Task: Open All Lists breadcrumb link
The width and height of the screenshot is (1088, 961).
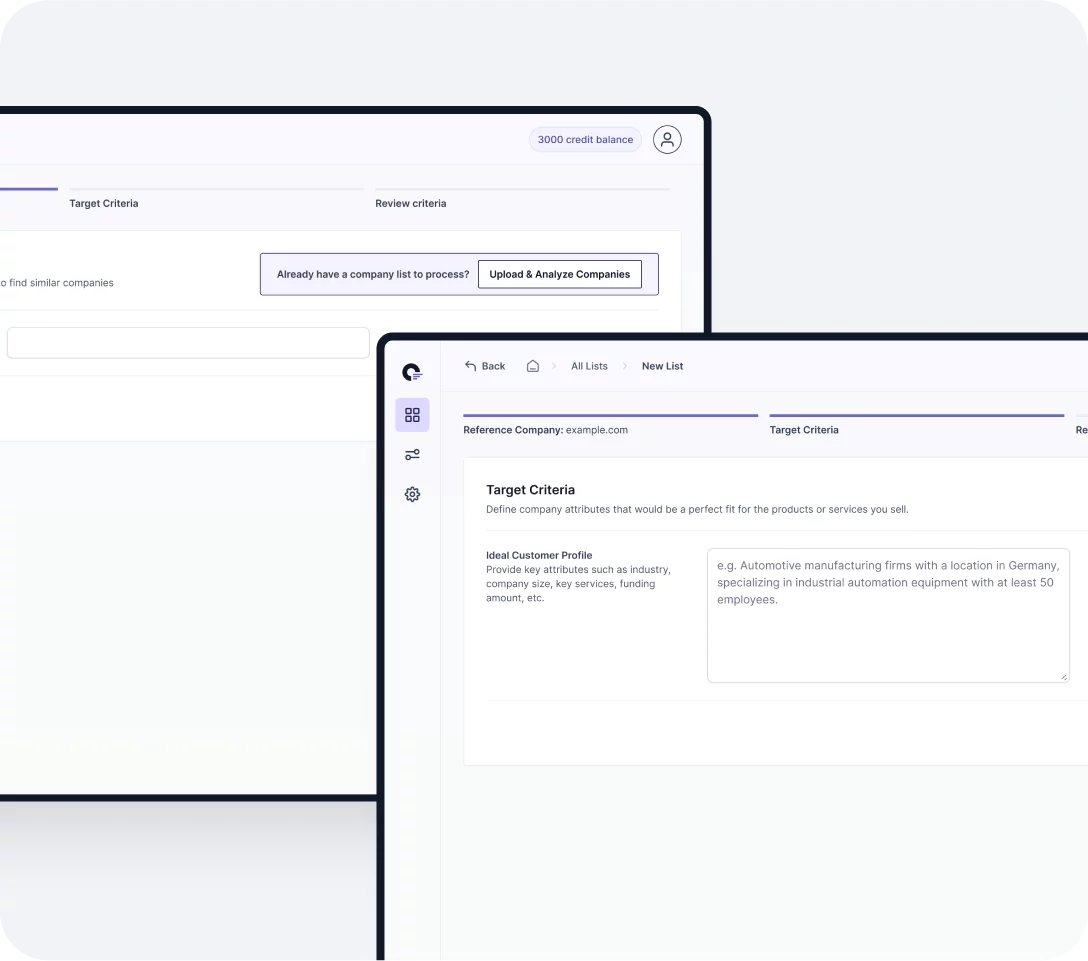Action: point(589,366)
